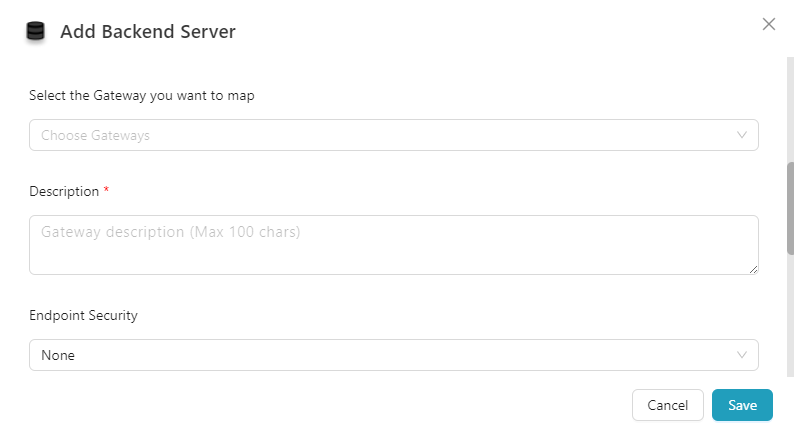This screenshot has width=794, height=436.
Task: Select the 'None' value in Endpoint Security
Action: (58, 355)
